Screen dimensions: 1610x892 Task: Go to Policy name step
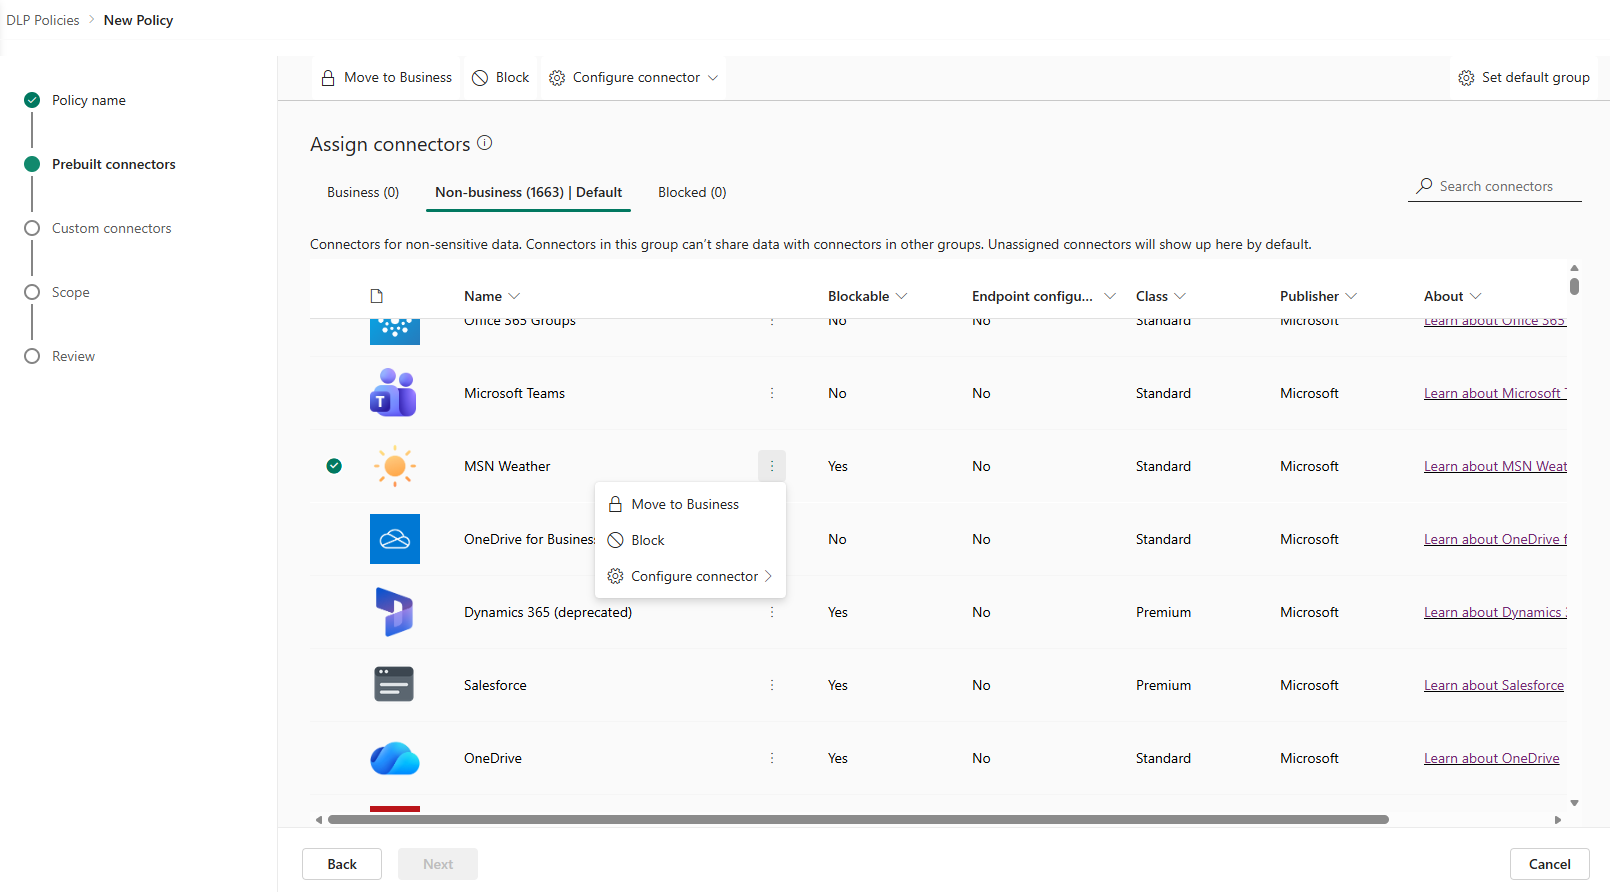pyautogui.click(x=89, y=100)
